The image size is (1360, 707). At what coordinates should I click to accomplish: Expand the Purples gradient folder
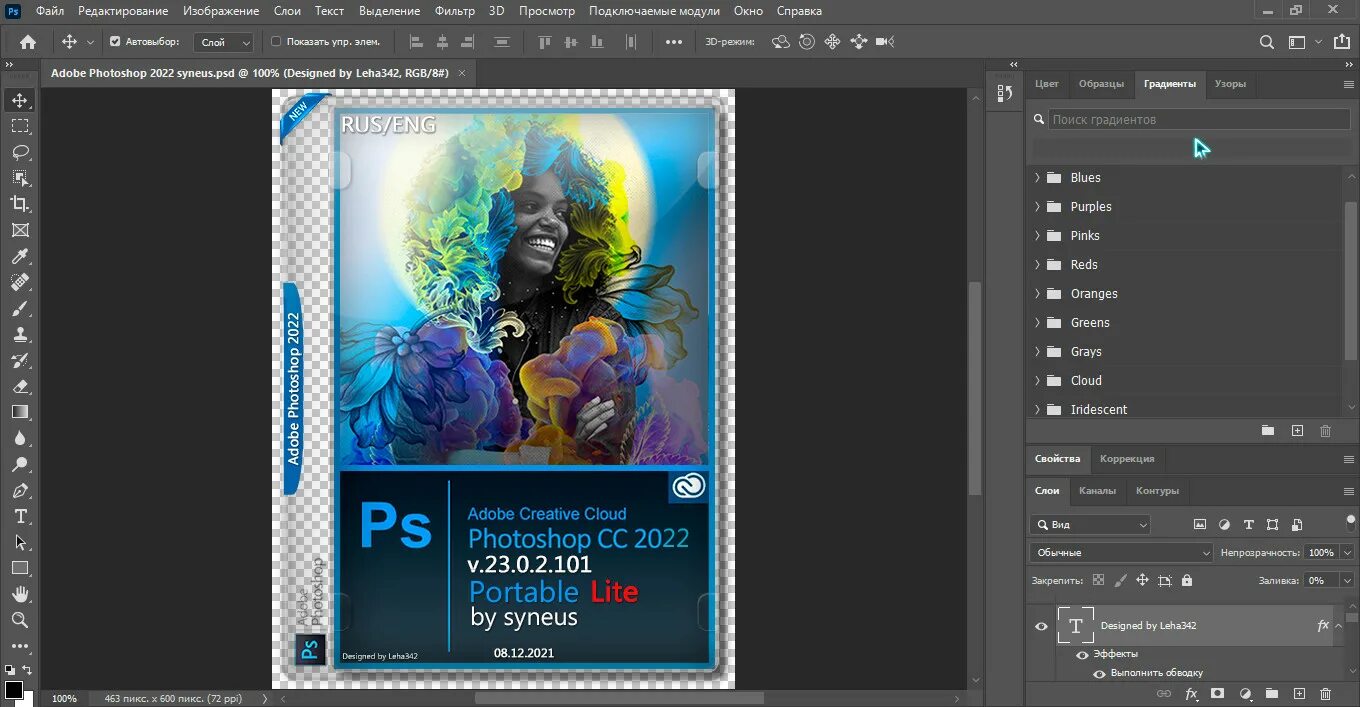point(1037,207)
